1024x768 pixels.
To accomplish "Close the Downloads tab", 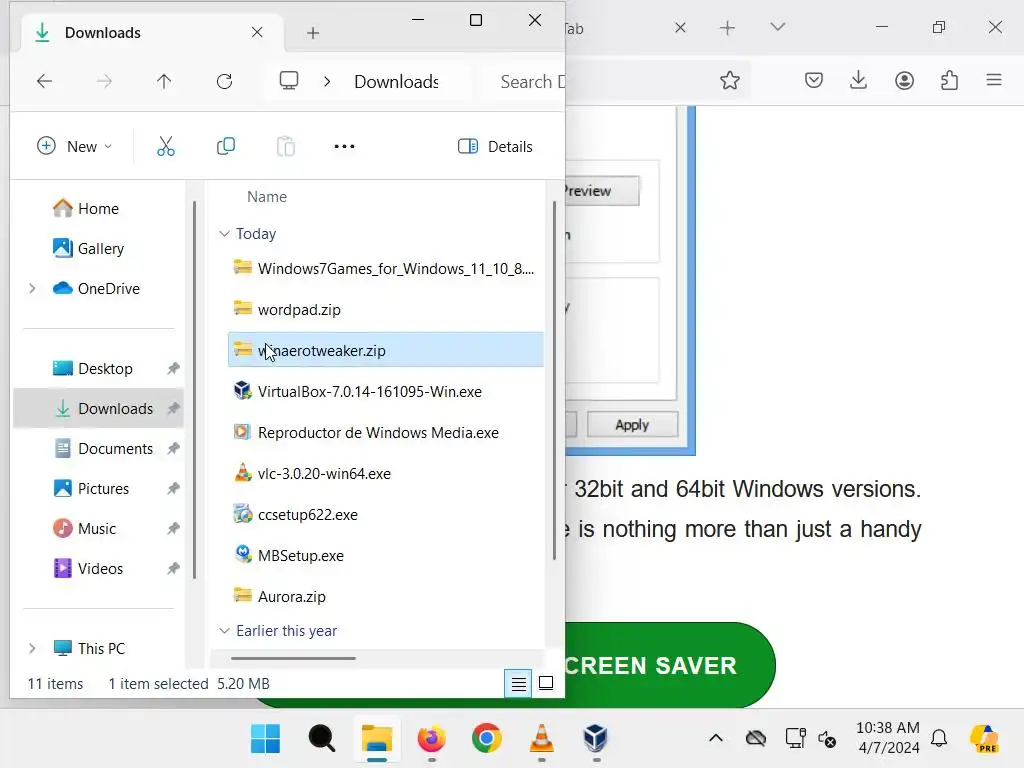I will (257, 32).
